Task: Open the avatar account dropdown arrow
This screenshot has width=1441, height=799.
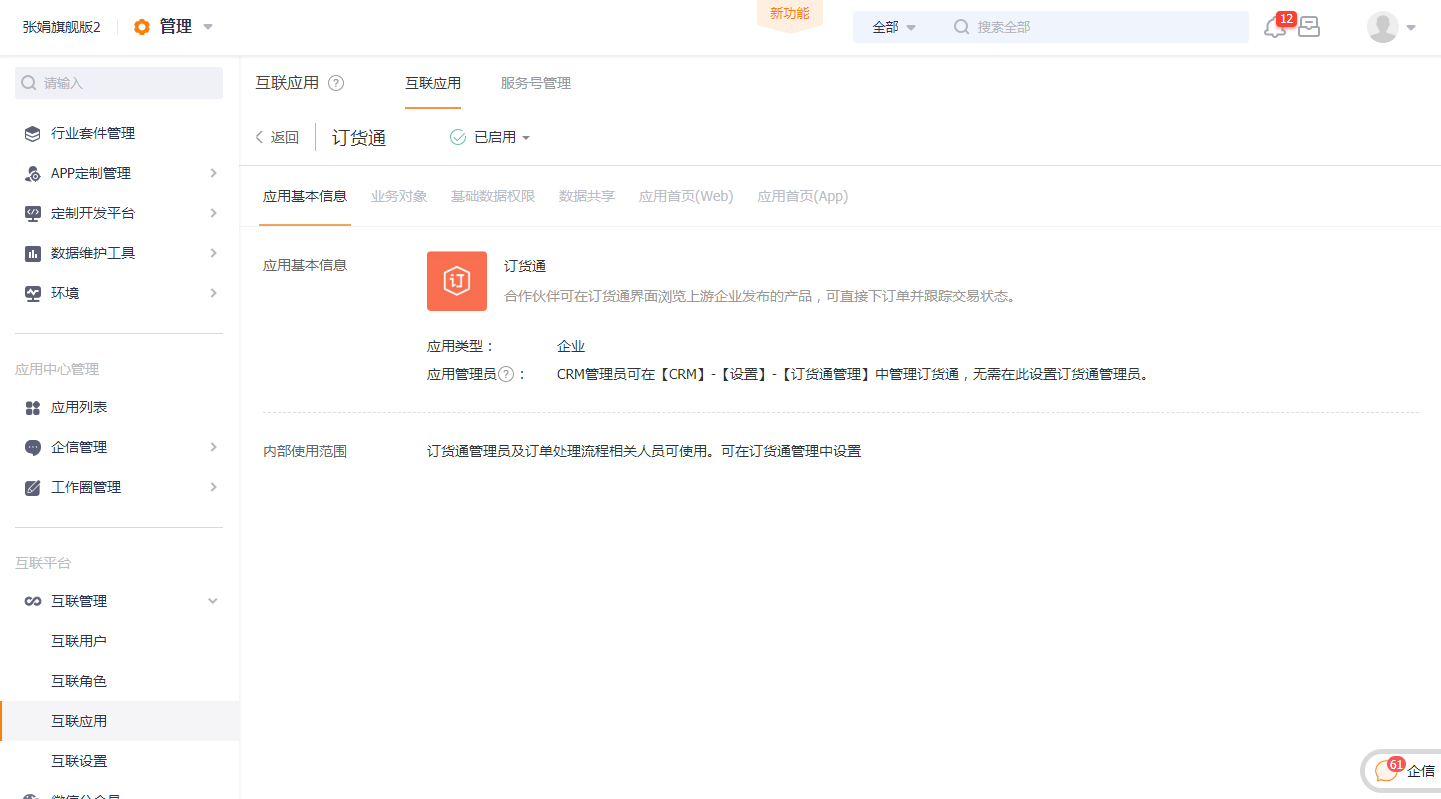Action: coord(1411,28)
